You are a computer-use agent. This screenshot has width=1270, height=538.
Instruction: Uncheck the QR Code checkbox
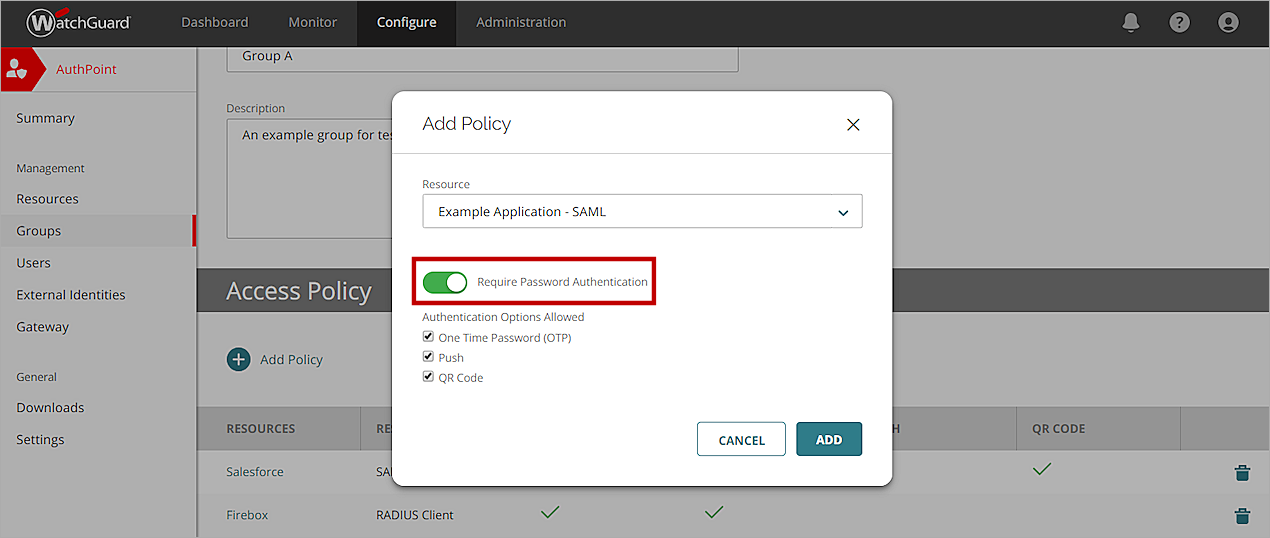tap(429, 377)
